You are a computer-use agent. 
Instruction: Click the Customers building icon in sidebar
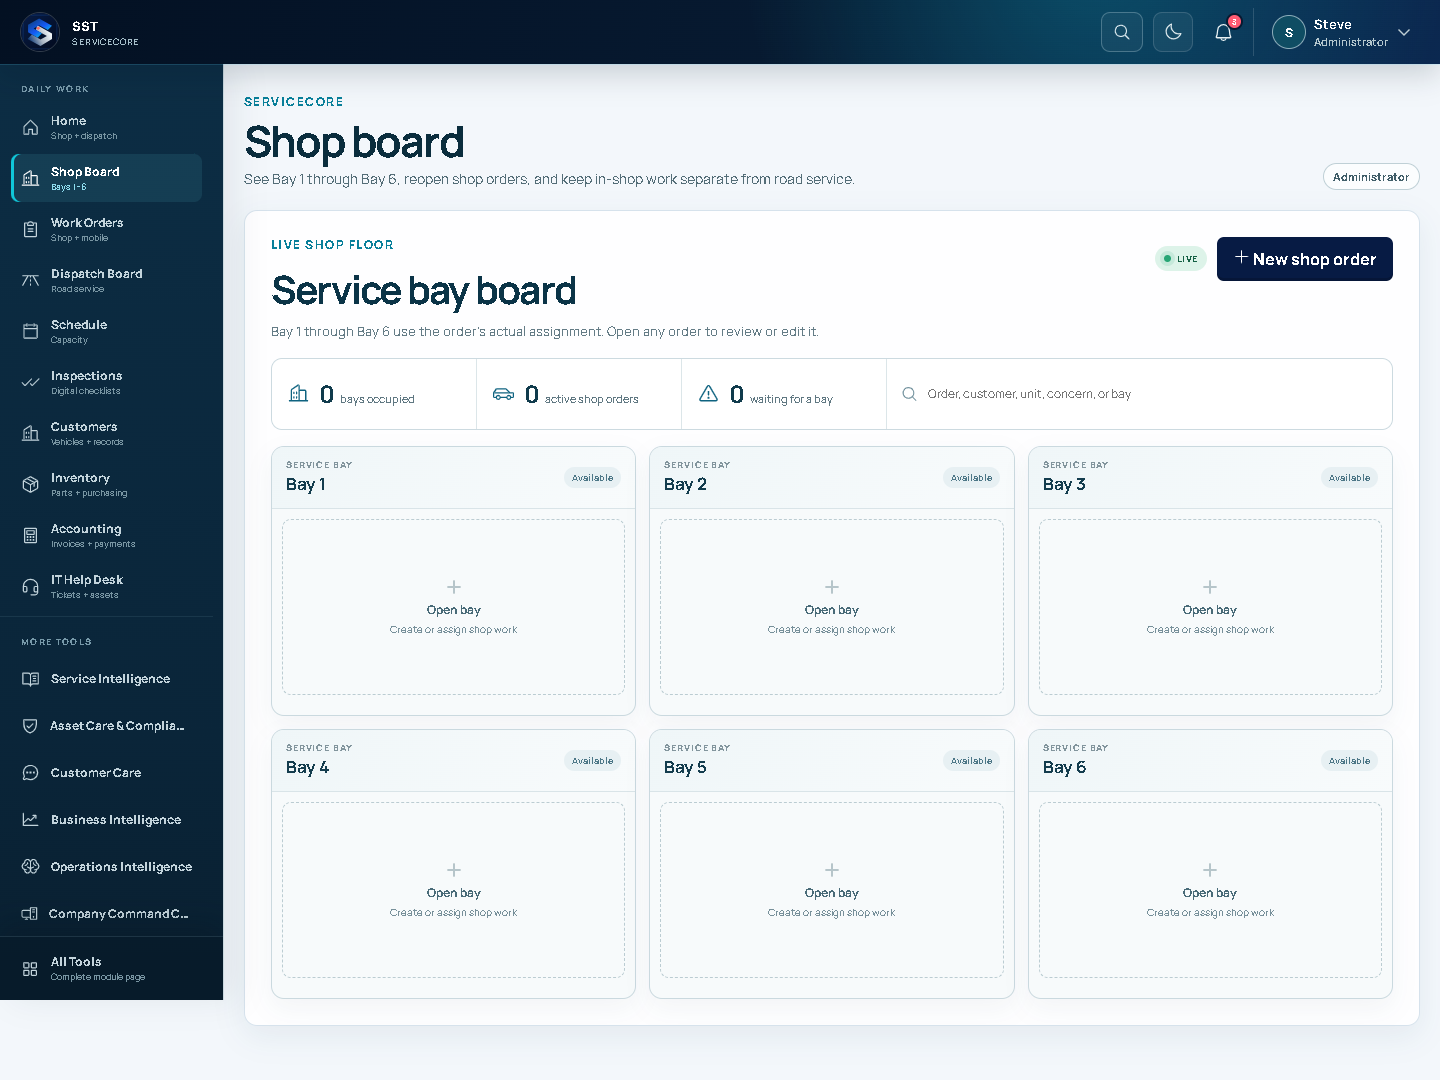coord(31,433)
